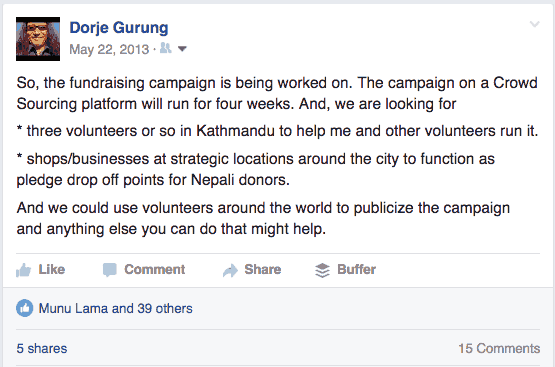Viewport: 555px width, 367px height.
Task: Open the May 22, 2013 timestamp link
Action: [x=109, y=49]
